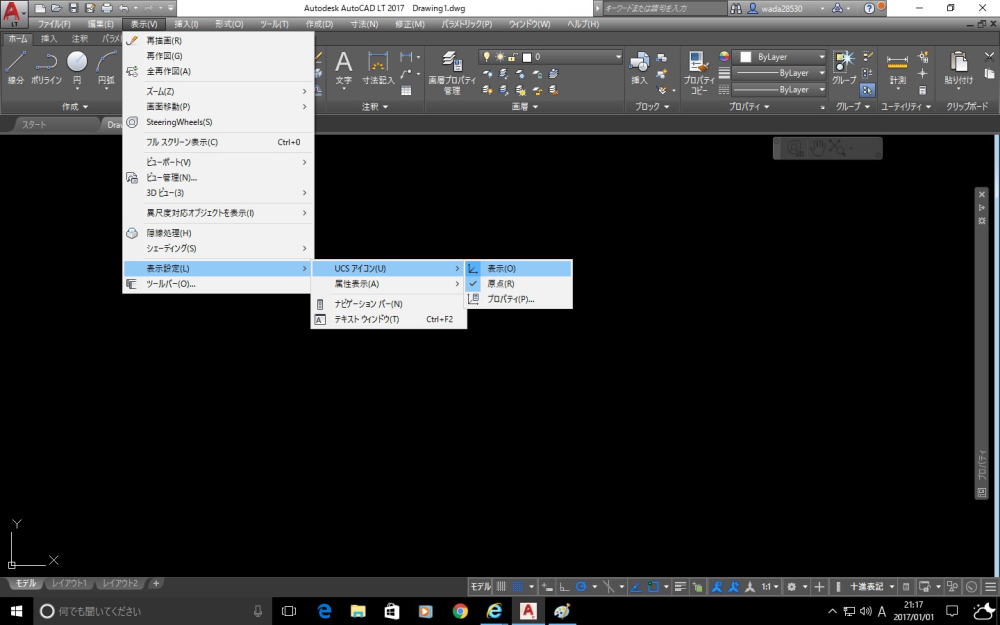This screenshot has width=1000, height=625.
Task: Click the 再描画 redraw brush icon
Action: coord(132,40)
